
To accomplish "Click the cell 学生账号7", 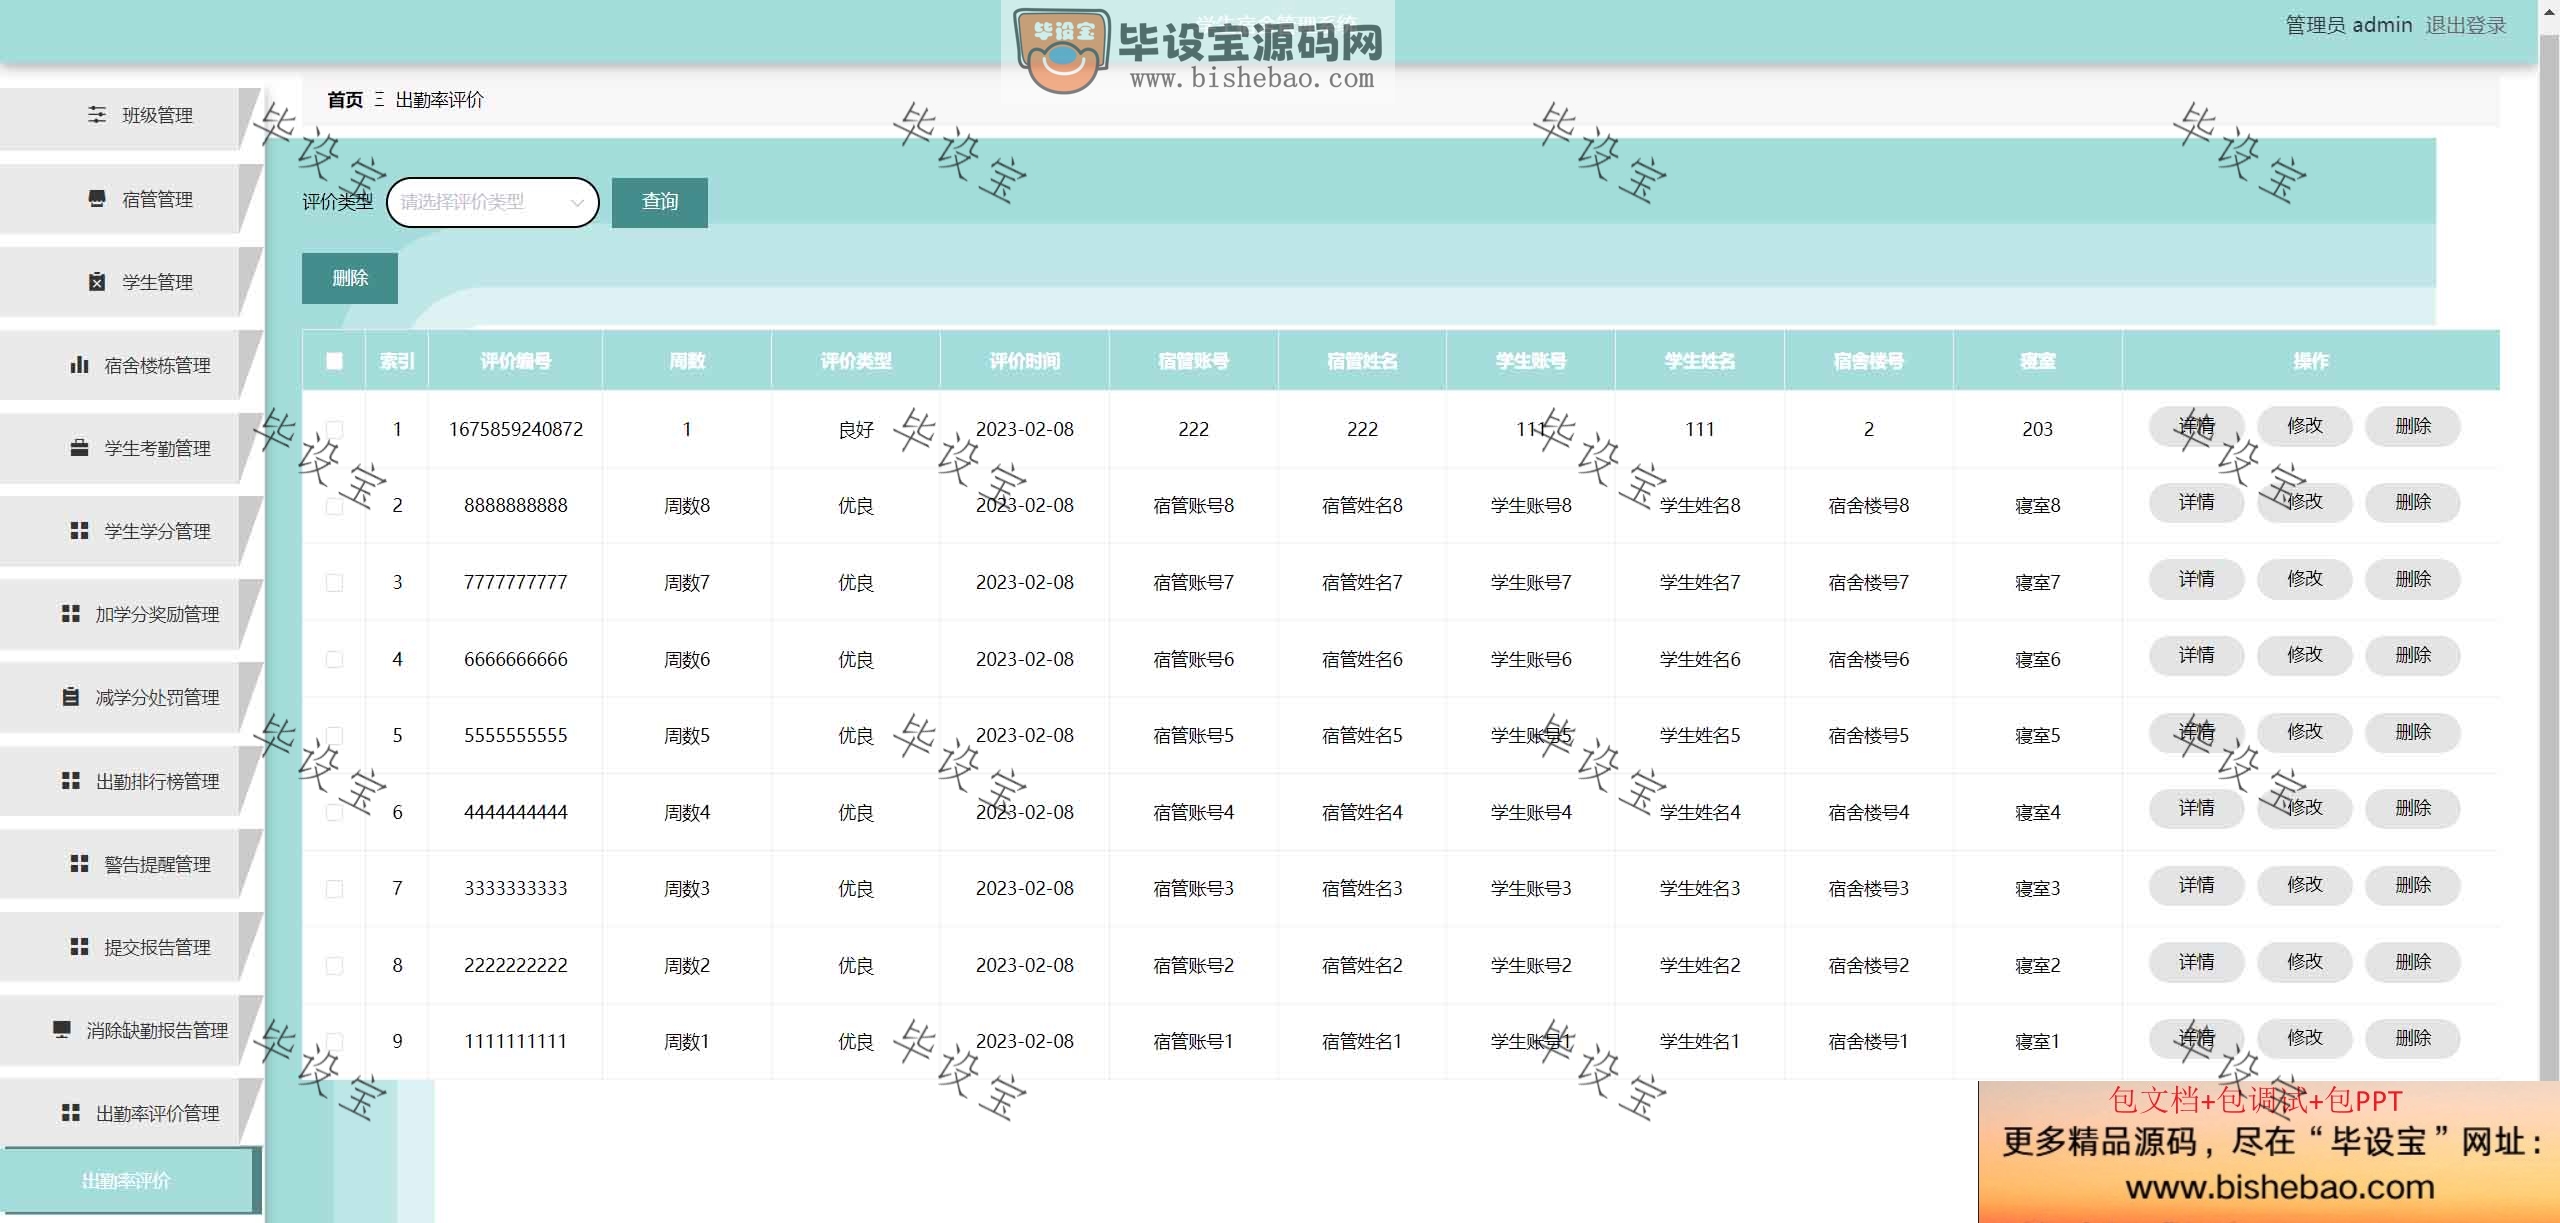I will pos(1531,583).
